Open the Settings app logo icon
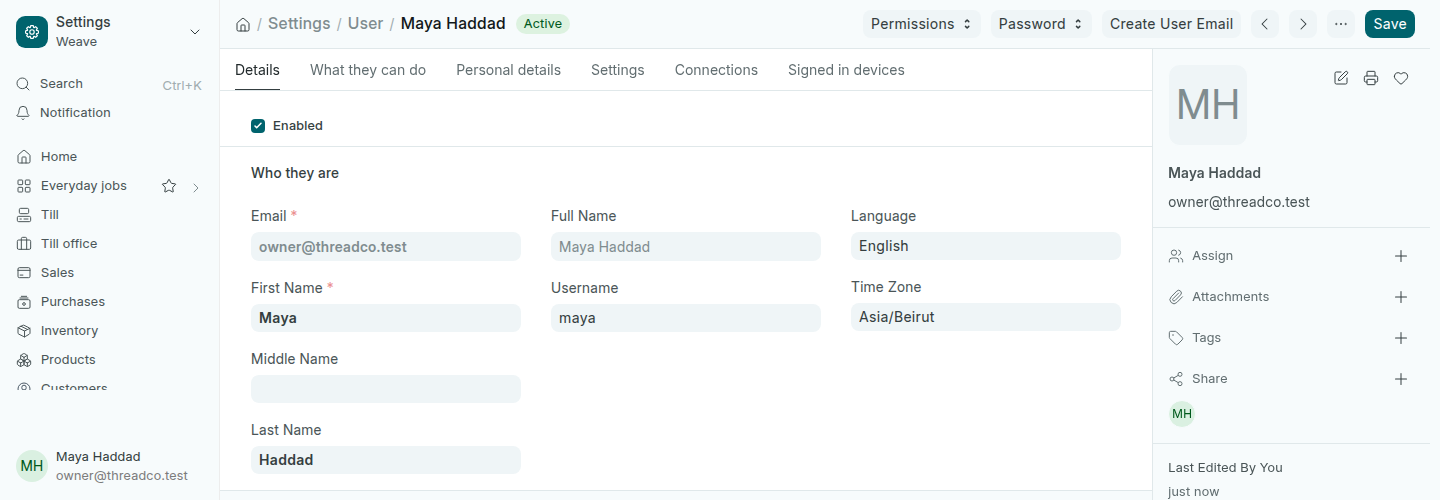 (32, 32)
